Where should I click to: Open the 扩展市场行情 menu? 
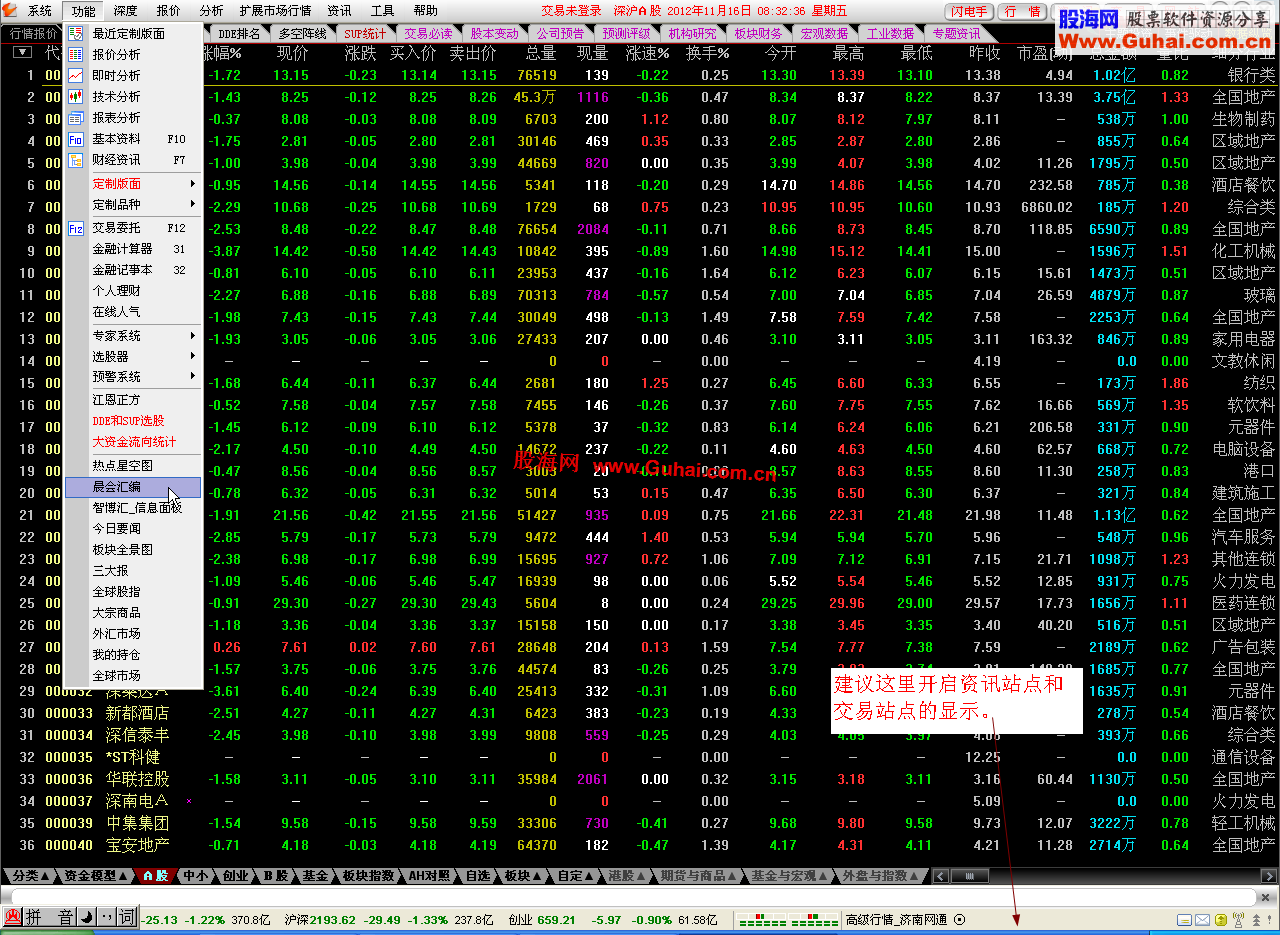pyautogui.click(x=276, y=11)
